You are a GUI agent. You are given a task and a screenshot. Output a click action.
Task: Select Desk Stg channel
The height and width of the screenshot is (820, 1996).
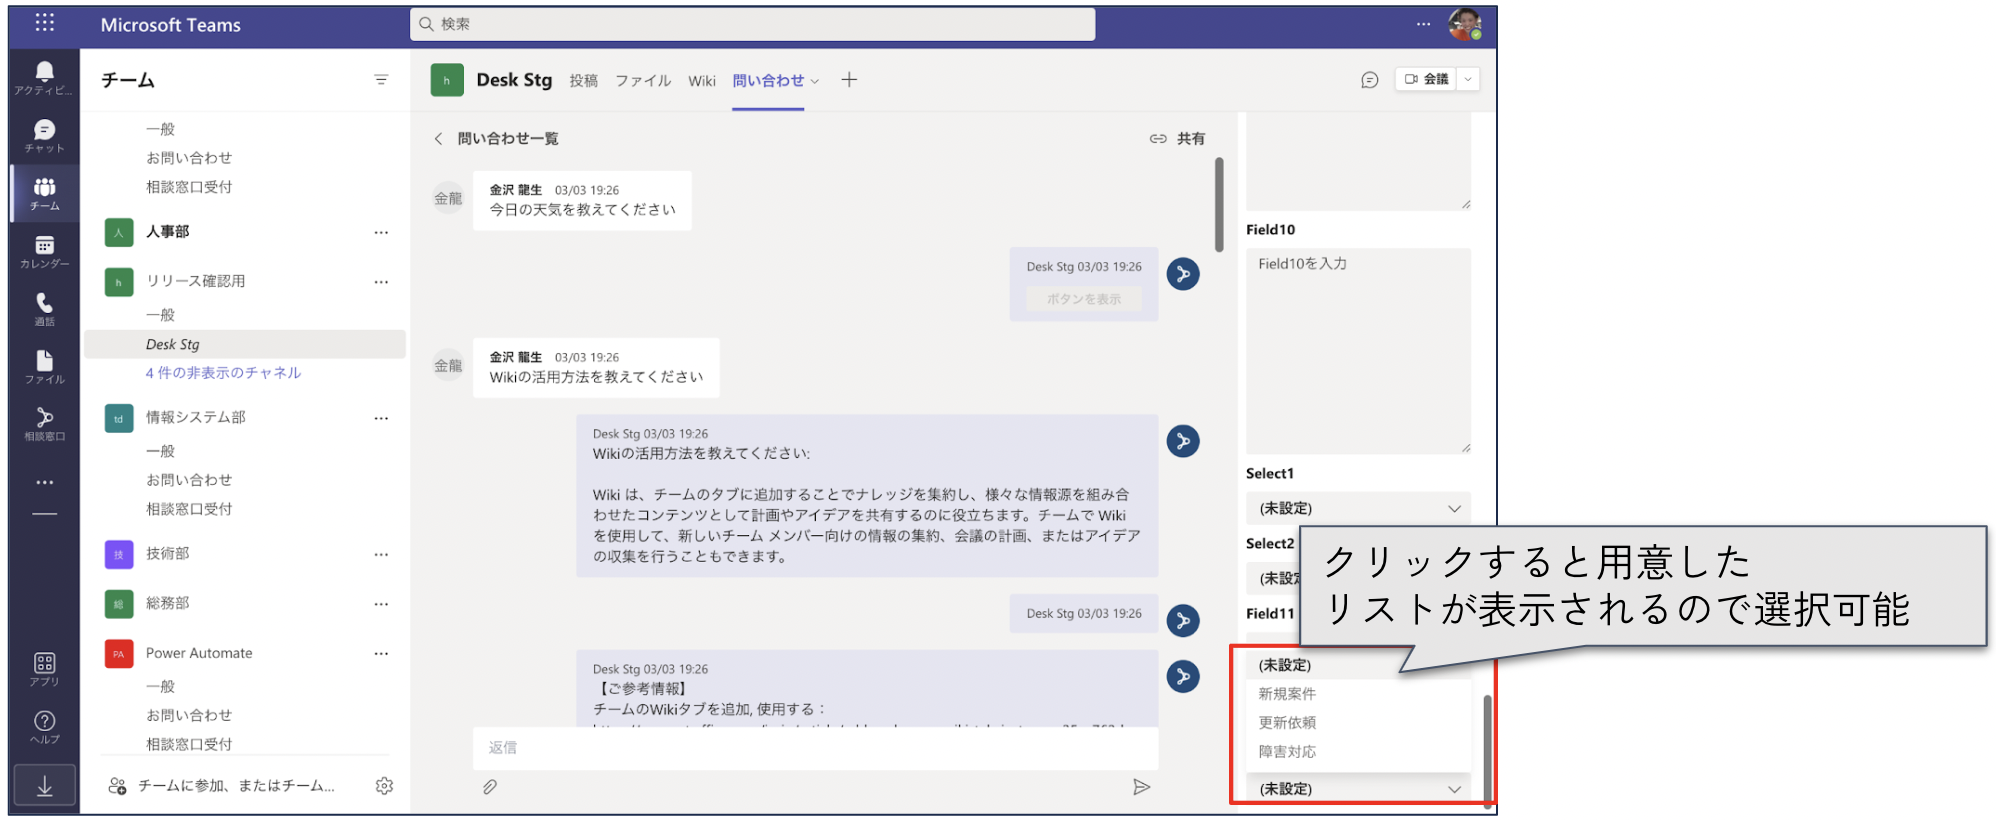pyautogui.click(x=245, y=344)
